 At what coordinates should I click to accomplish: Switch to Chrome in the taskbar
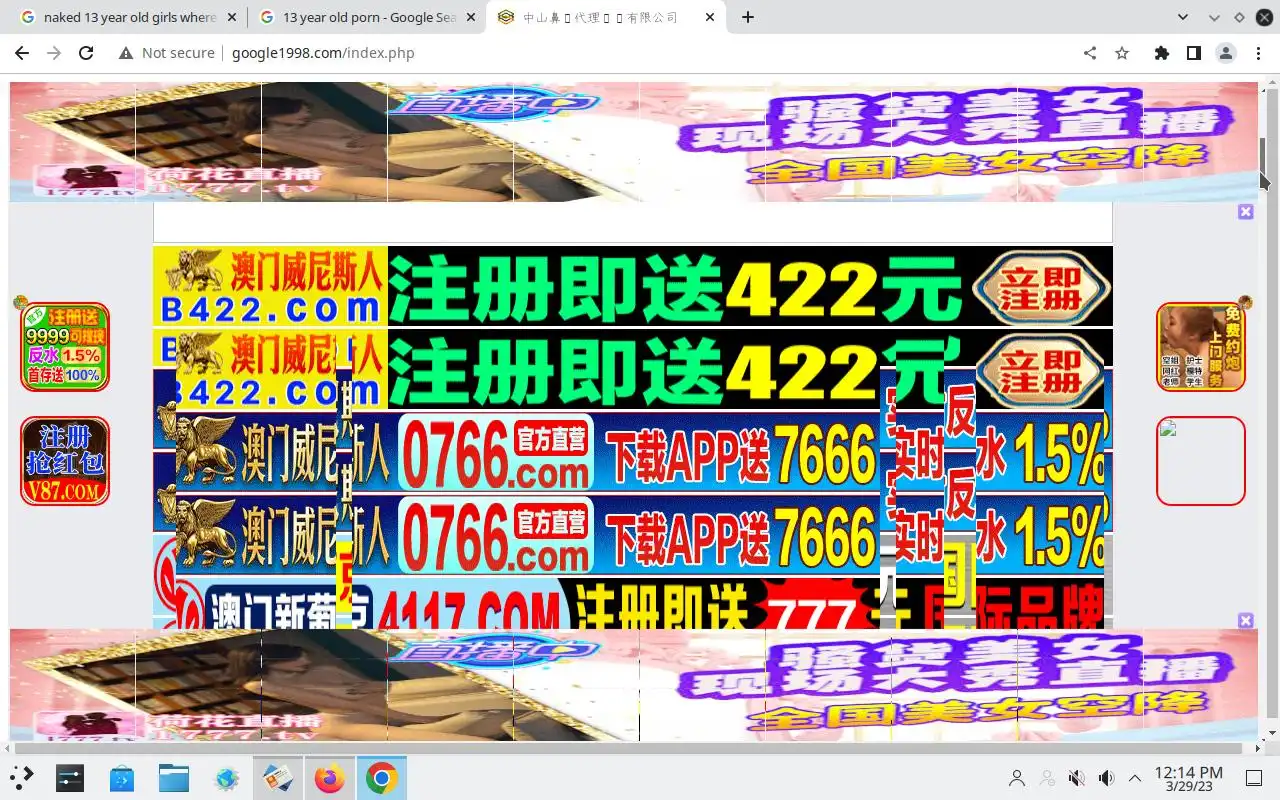pos(381,778)
